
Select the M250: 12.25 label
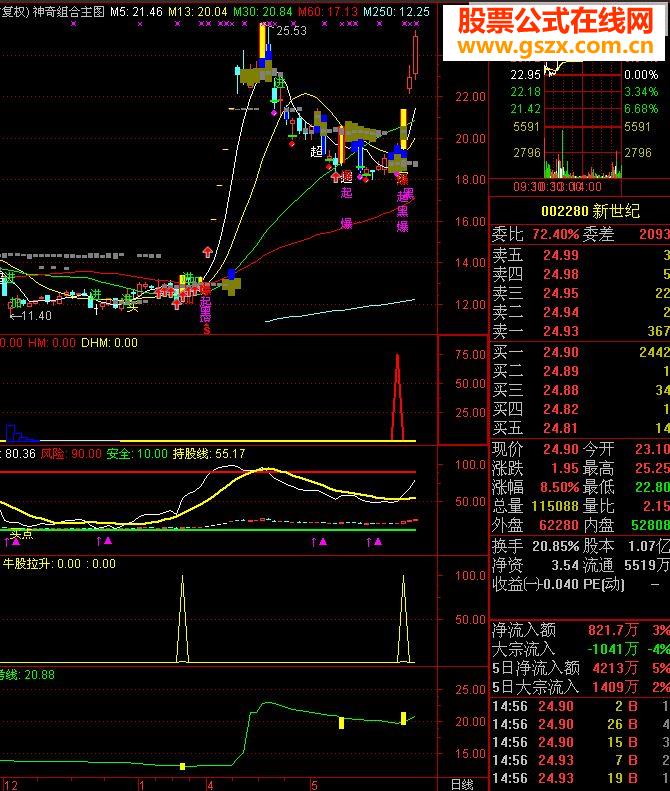pos(397,12)
